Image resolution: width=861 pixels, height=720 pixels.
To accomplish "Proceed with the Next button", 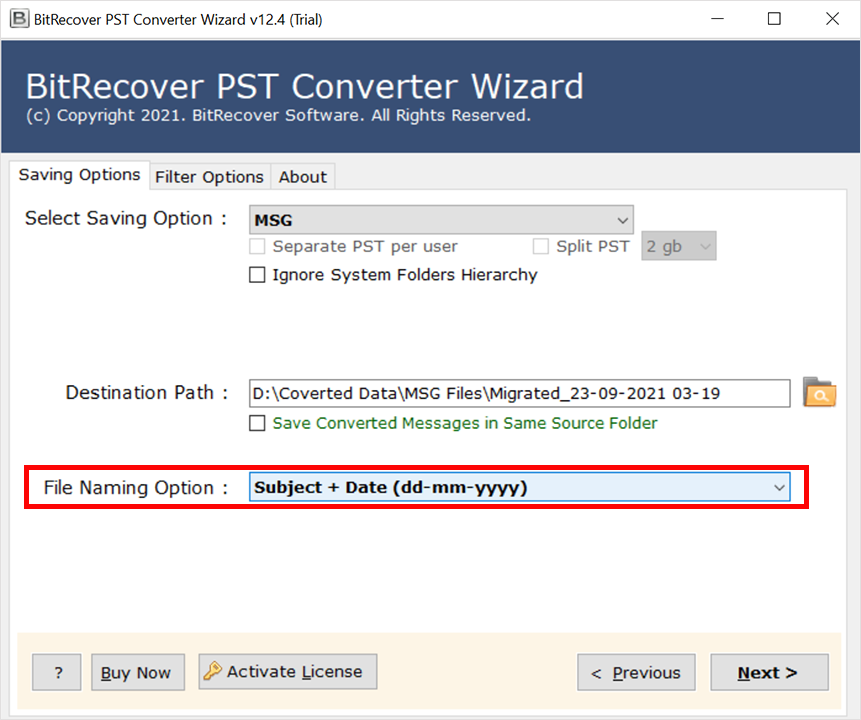I will (x=769, y=672).
